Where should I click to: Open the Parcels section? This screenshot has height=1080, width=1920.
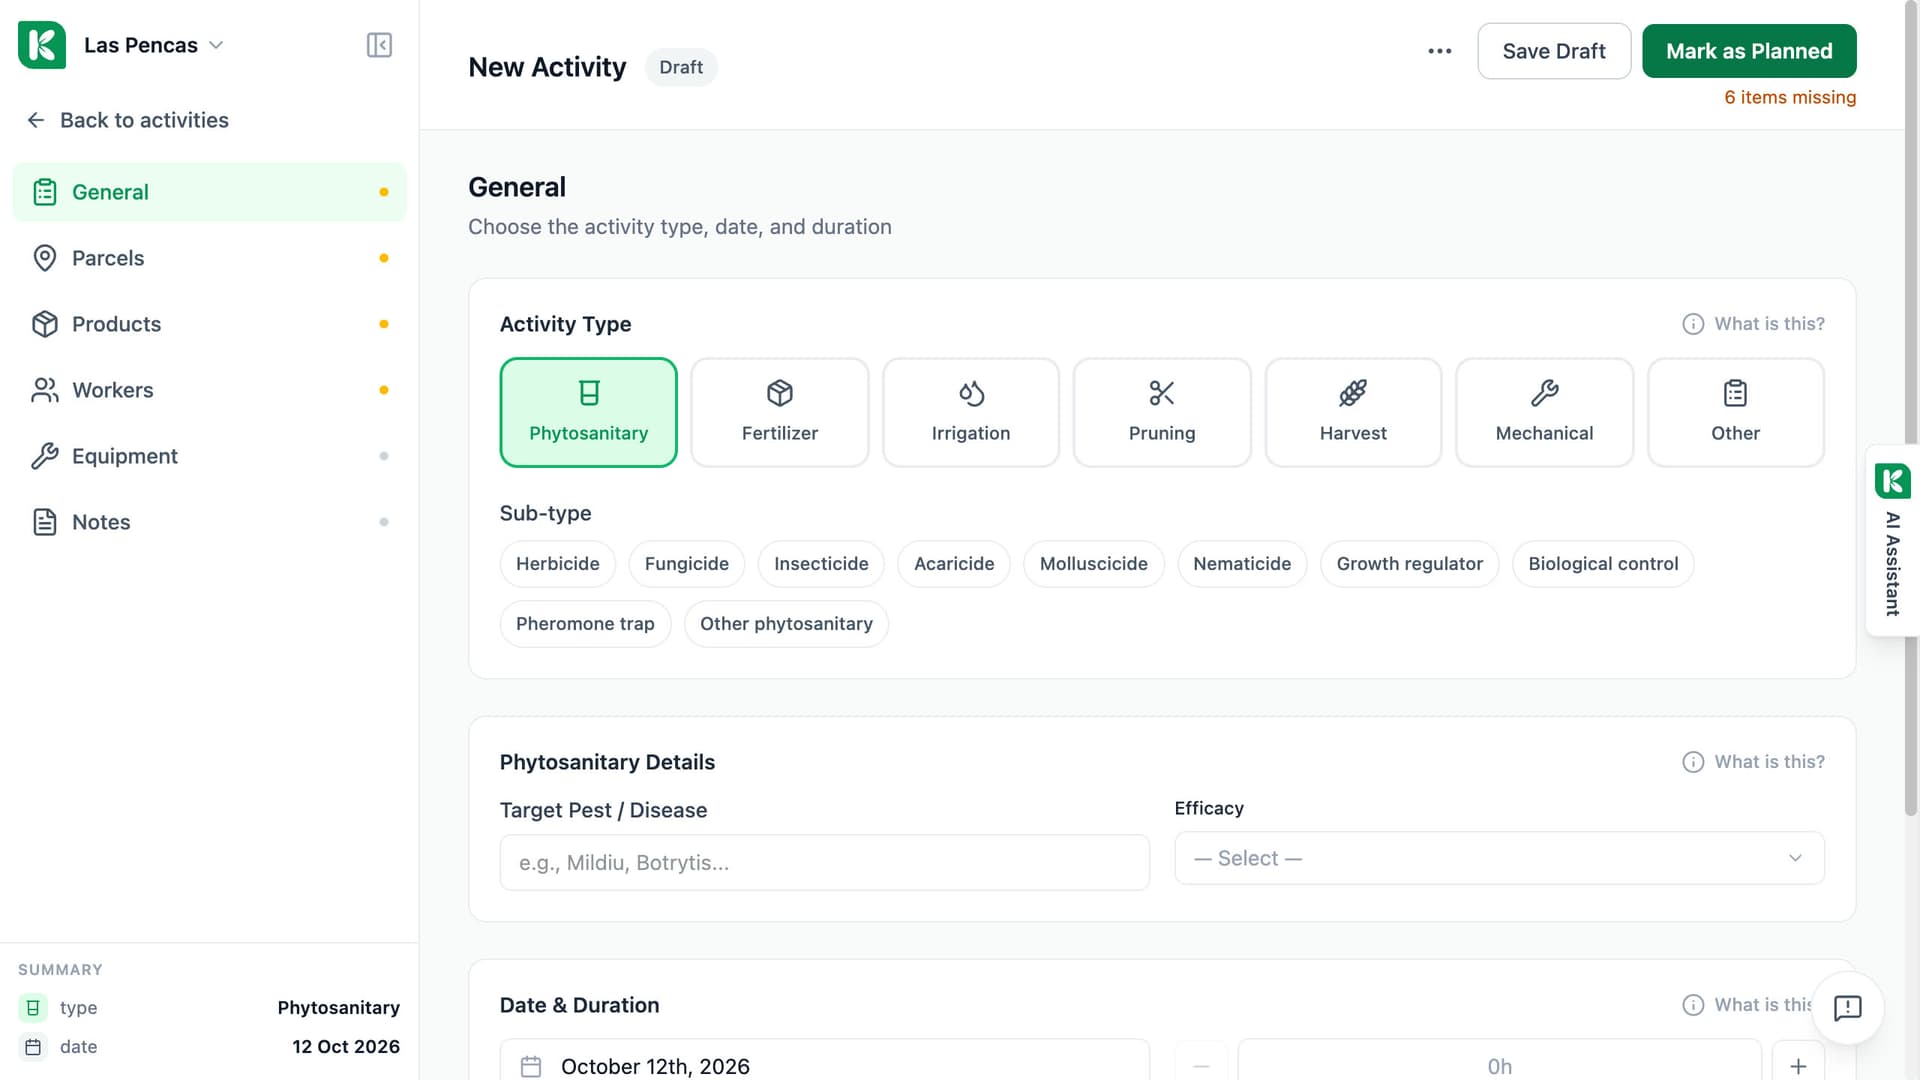click(209, 258)
